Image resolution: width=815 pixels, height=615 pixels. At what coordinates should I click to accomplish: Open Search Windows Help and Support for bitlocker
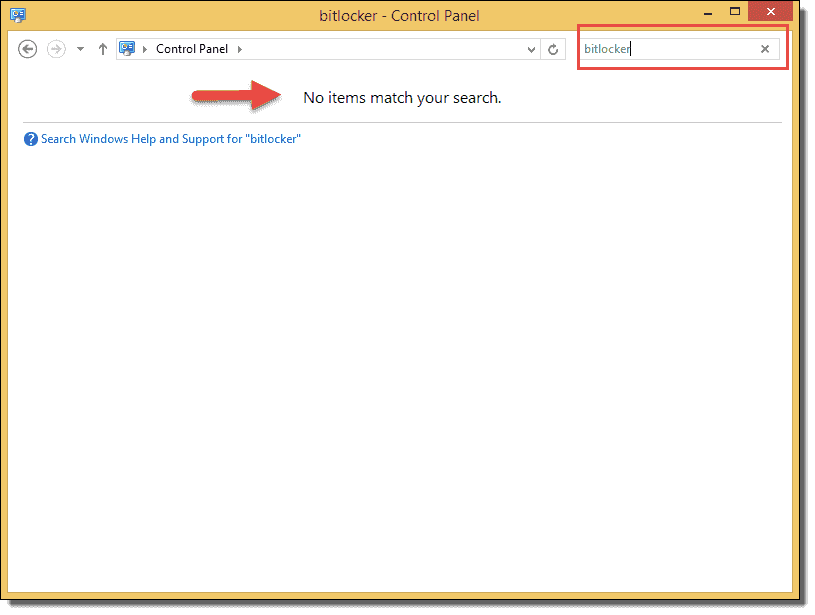pos(170,138)
